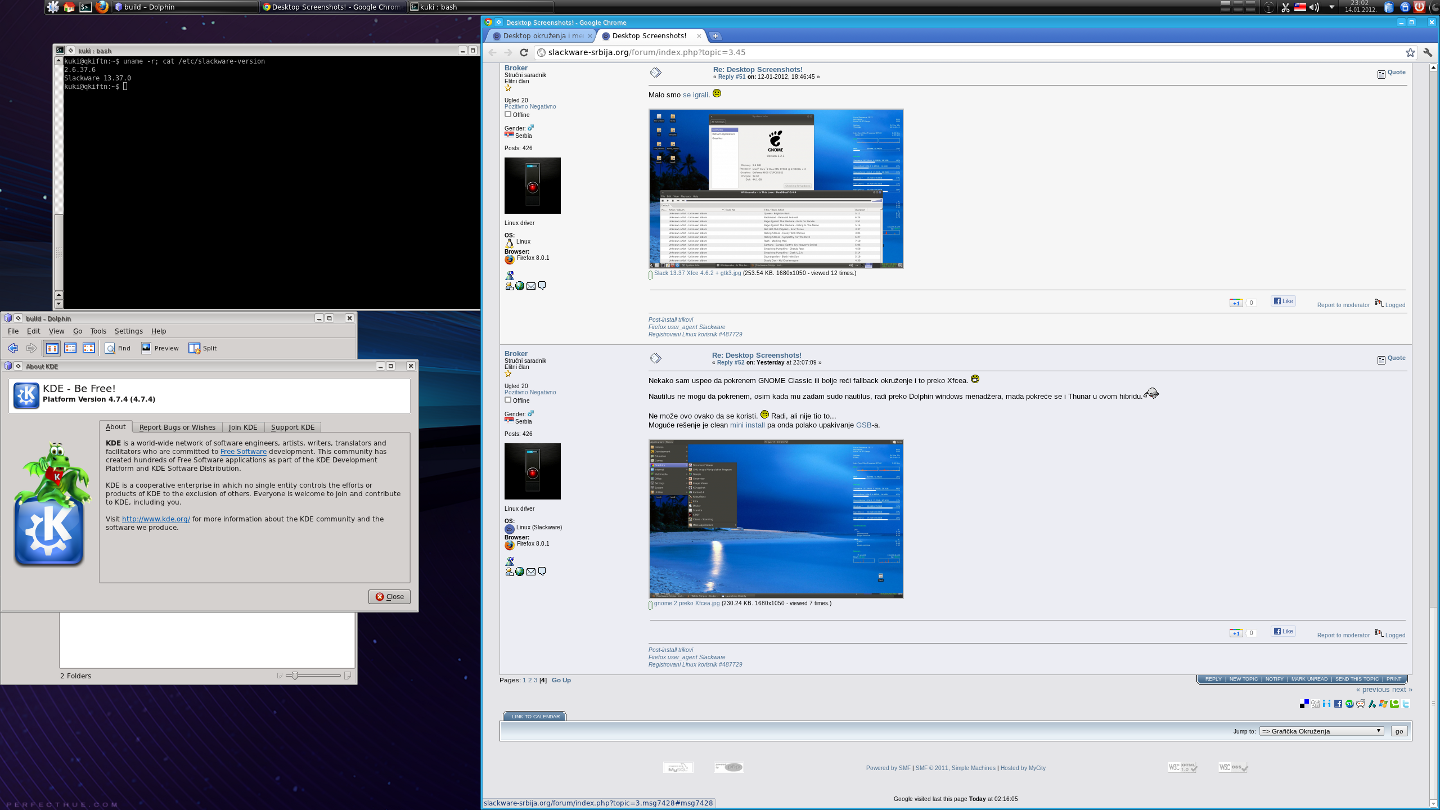
Task: Bookmark this page with the star icon
Action: coord(1411,52)
